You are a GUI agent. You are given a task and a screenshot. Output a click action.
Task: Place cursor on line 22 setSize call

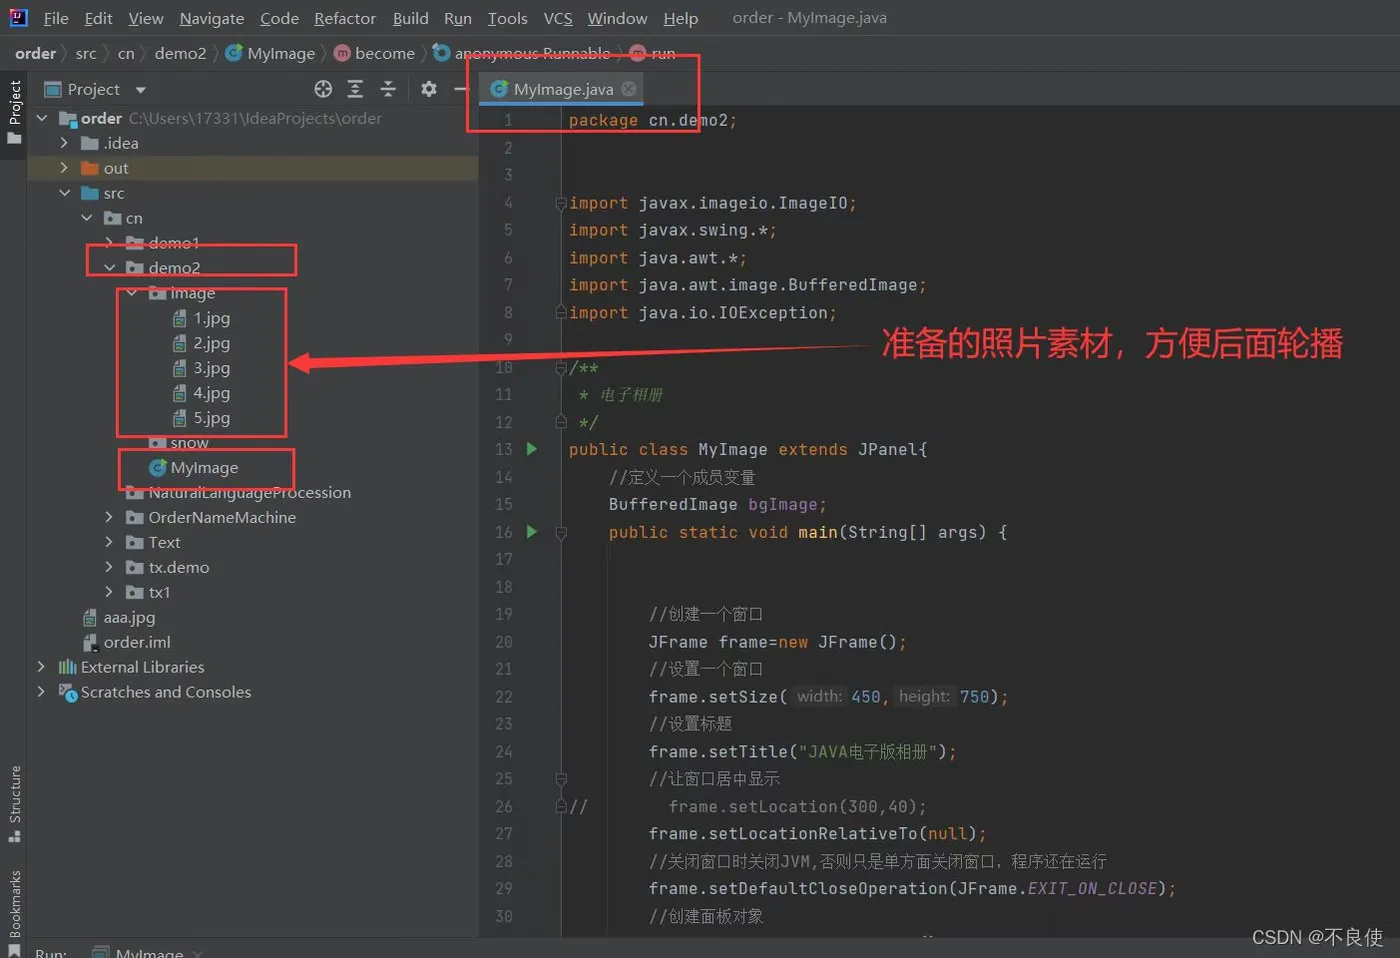tap(828, 696)
